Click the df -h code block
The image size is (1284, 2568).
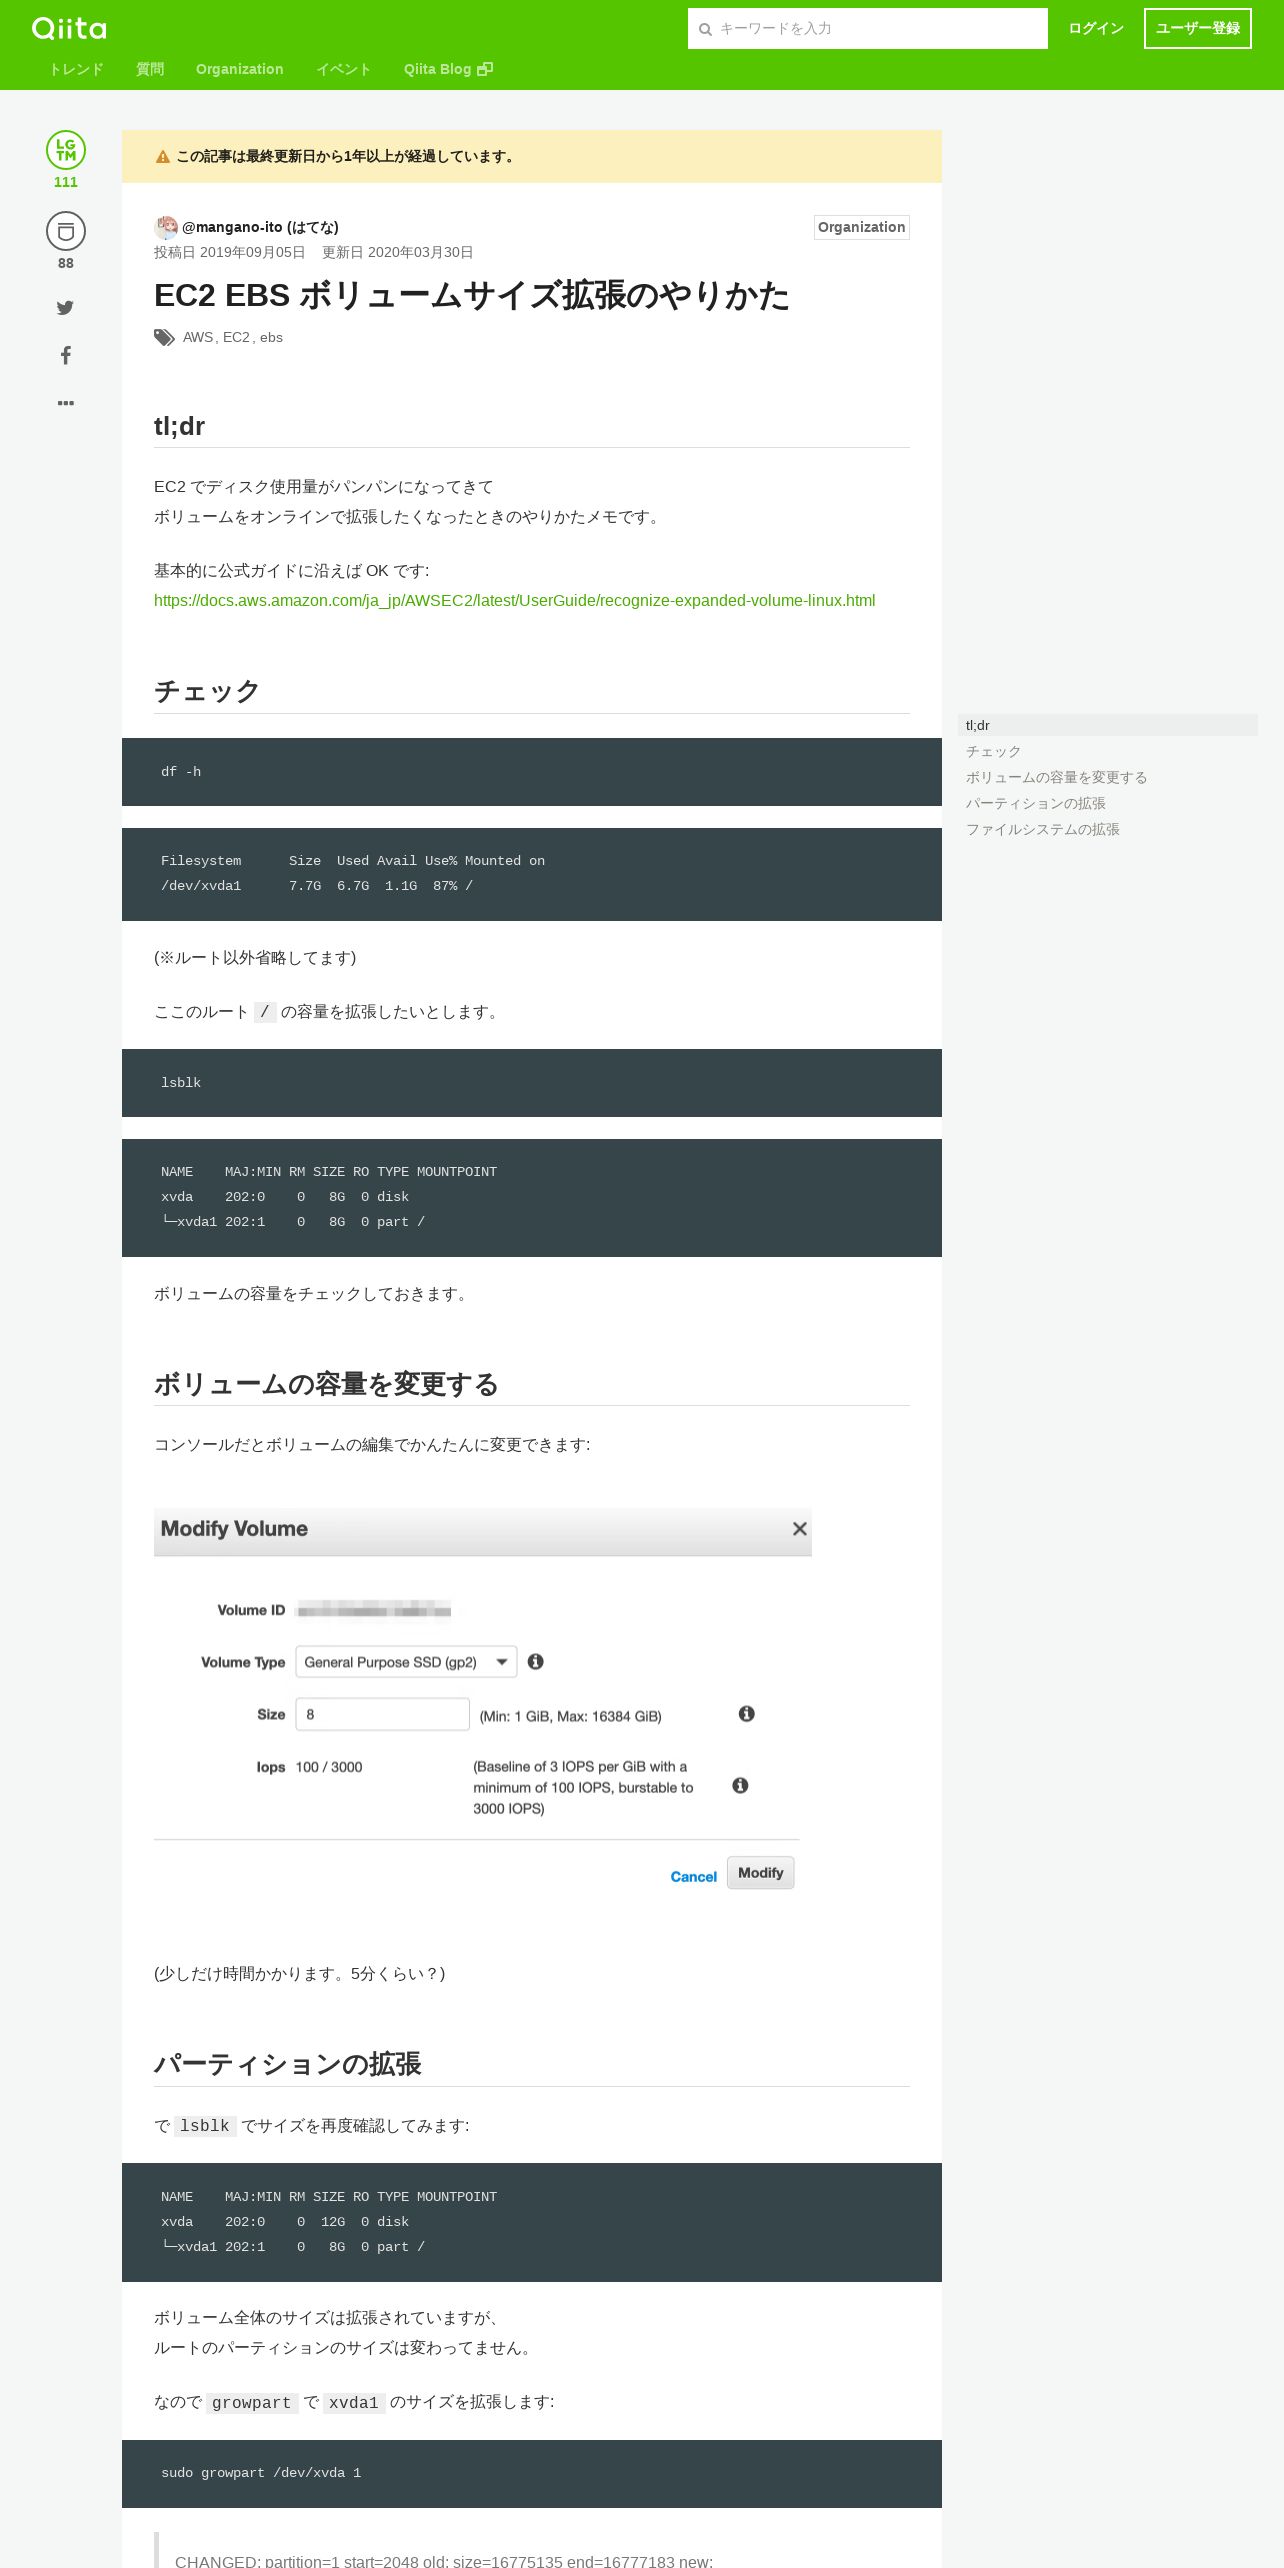pos(532,772)
